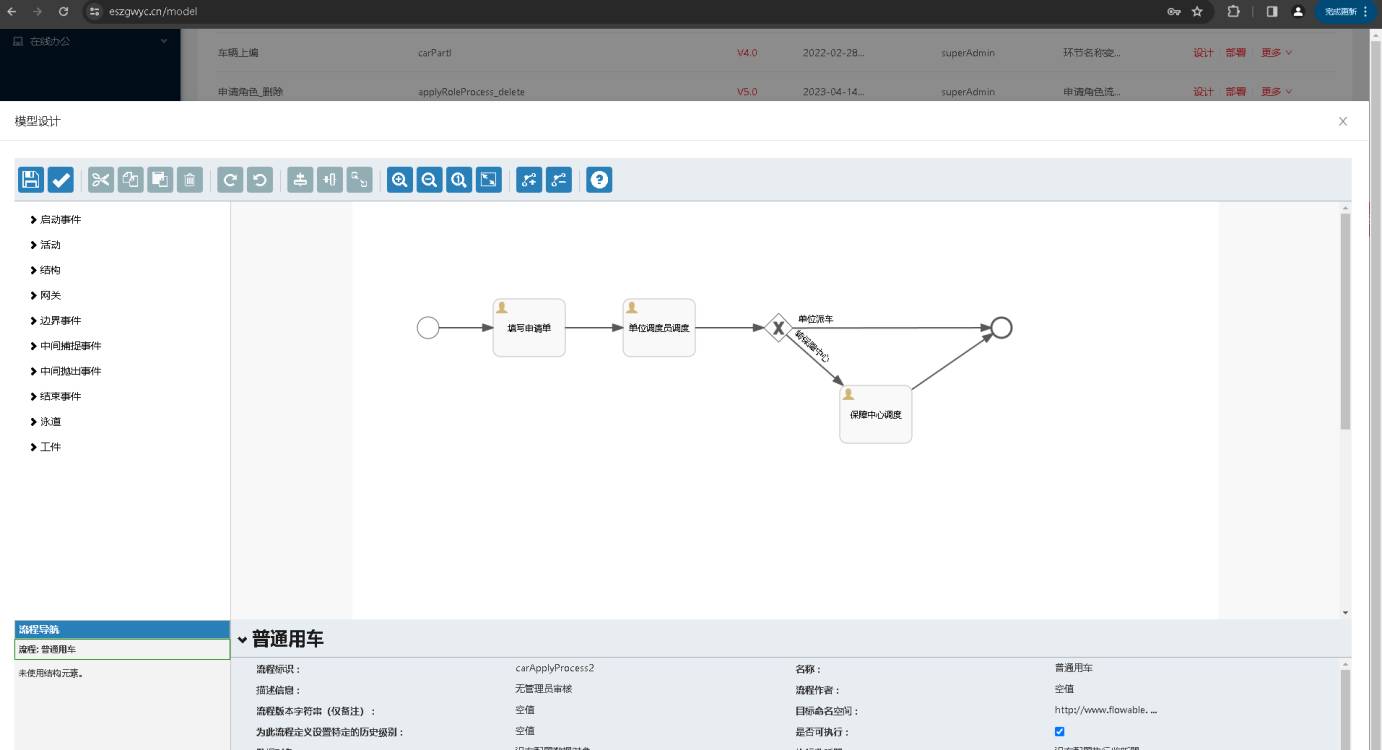Select the 填写申请单 user task

coord(529,328)
